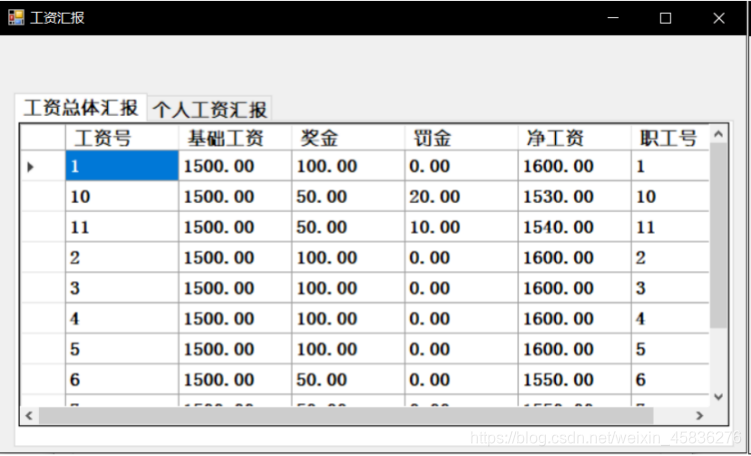The image size is (751, 456).
Task: Click the vertical scrollbar thumb
Action: coord(718,235)
